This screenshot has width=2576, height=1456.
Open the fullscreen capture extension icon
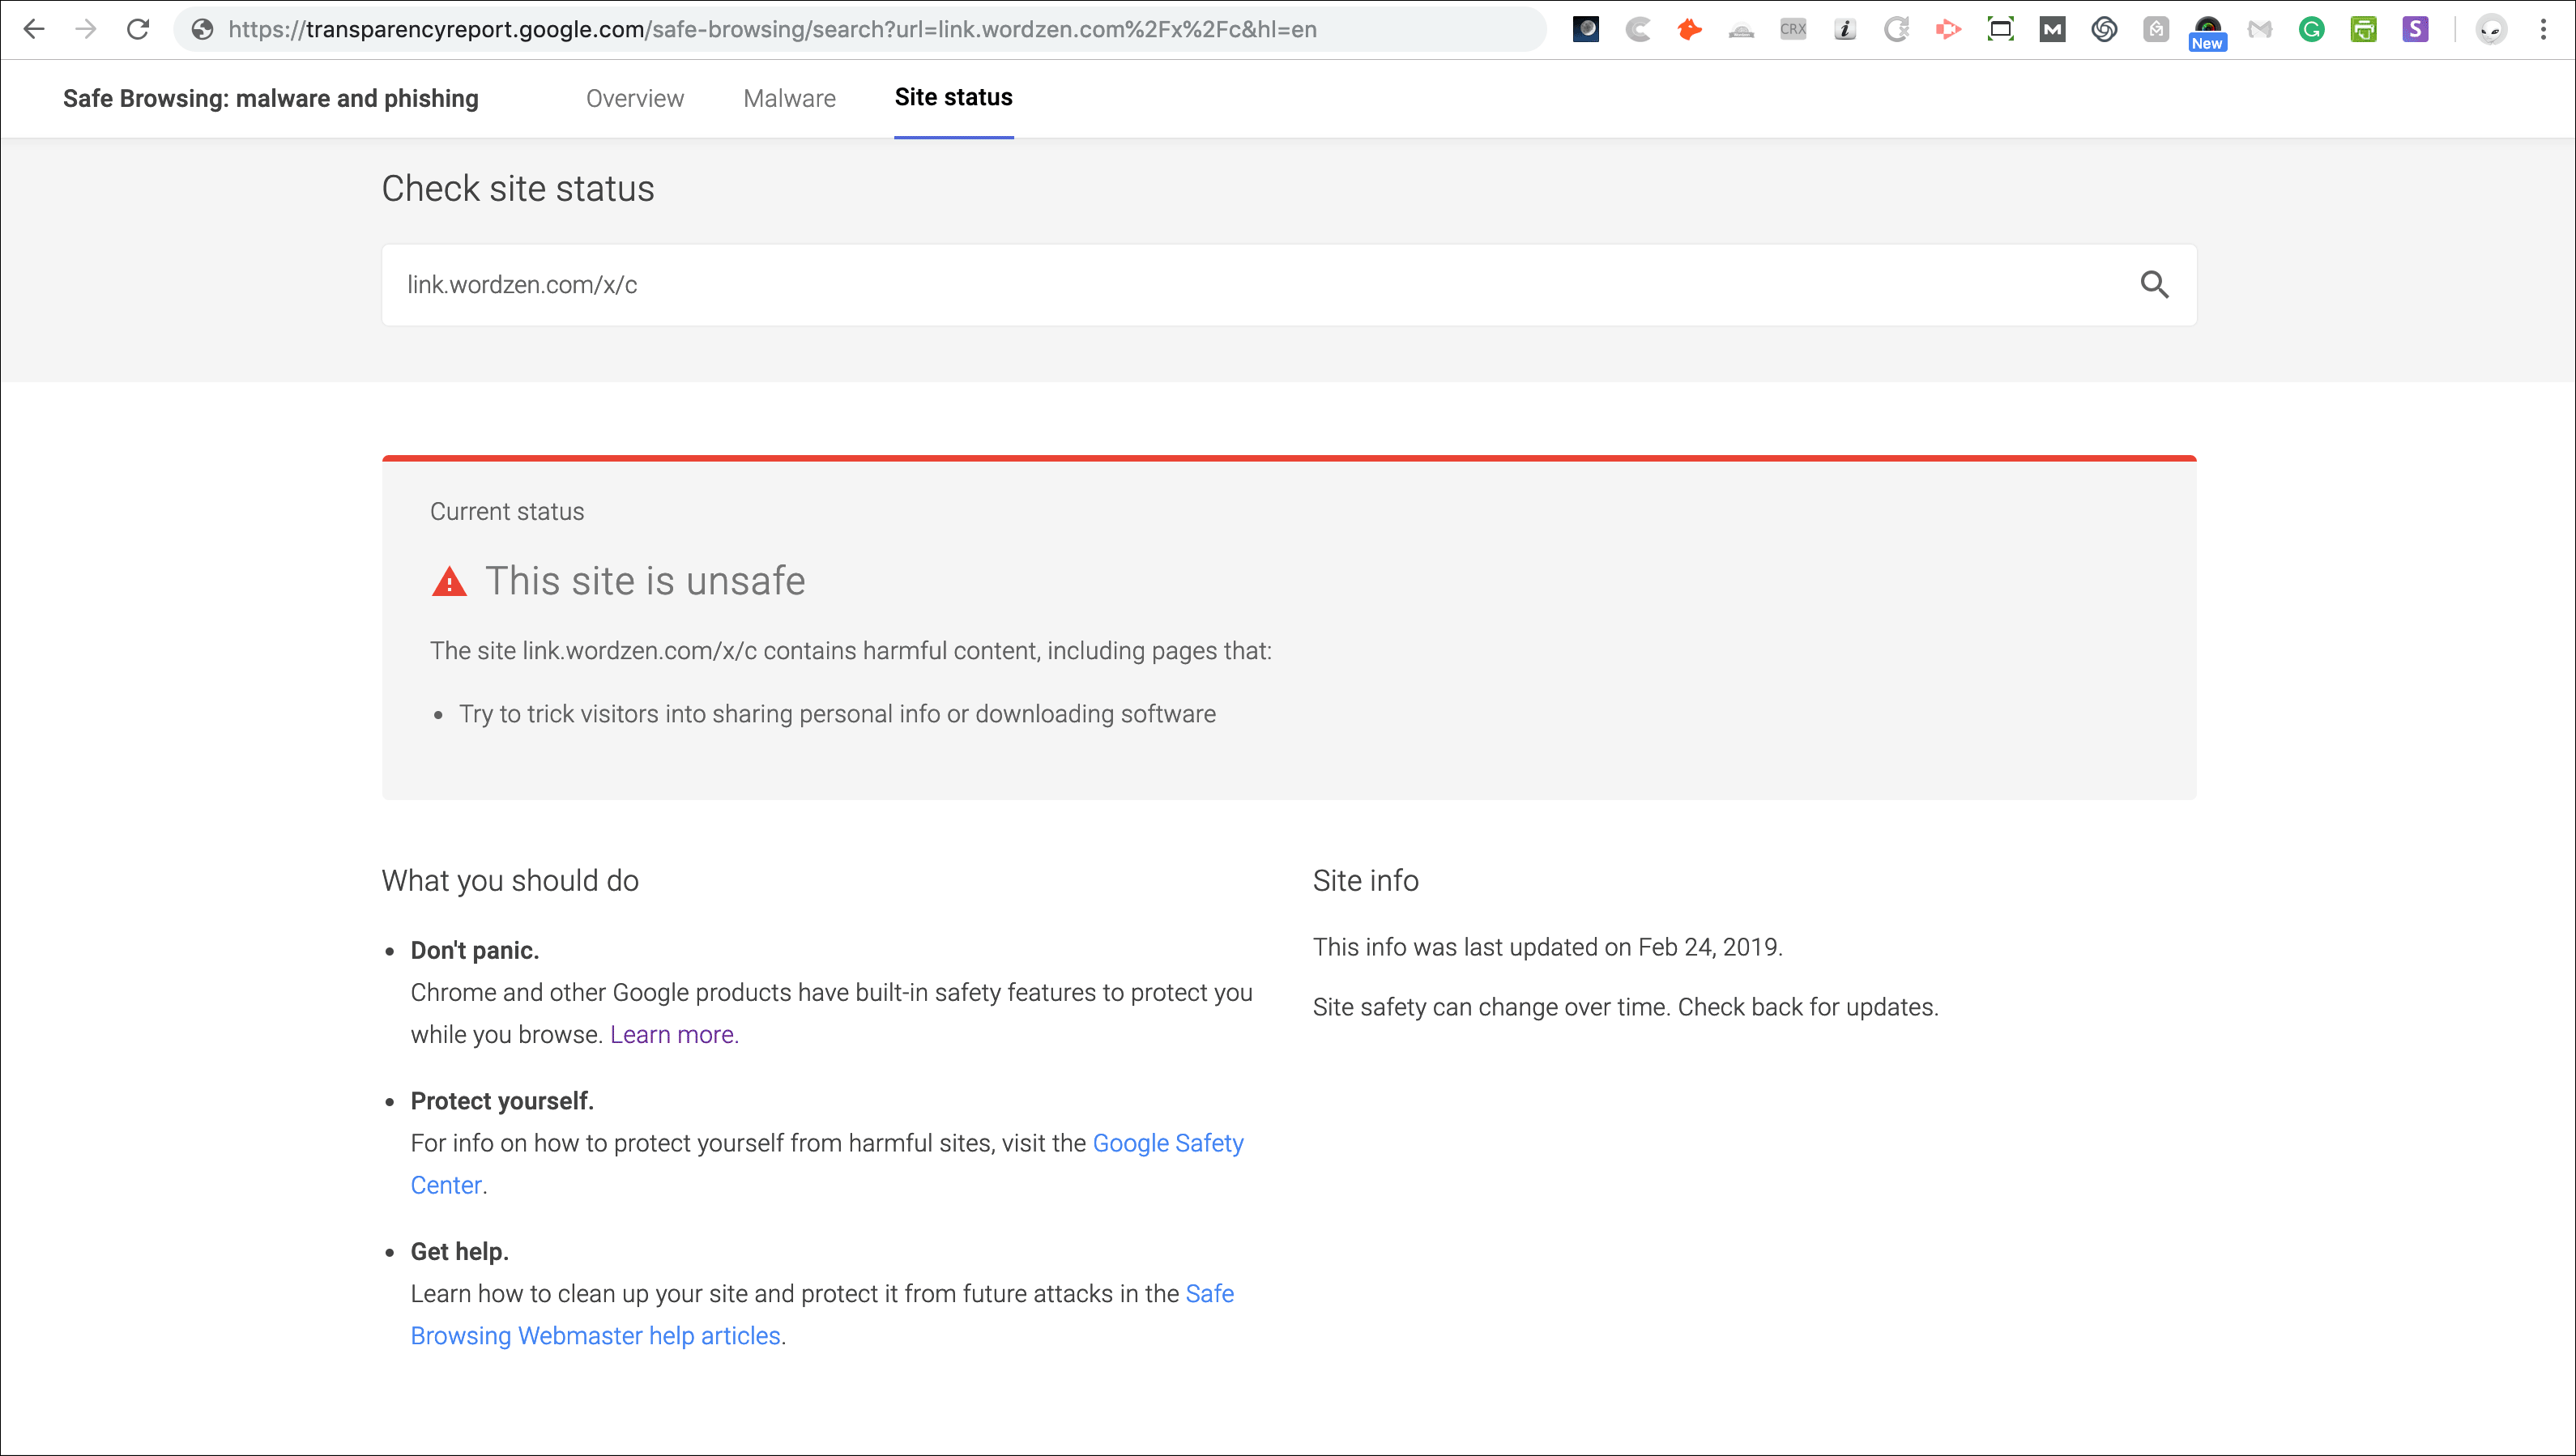coord(2000,29)
